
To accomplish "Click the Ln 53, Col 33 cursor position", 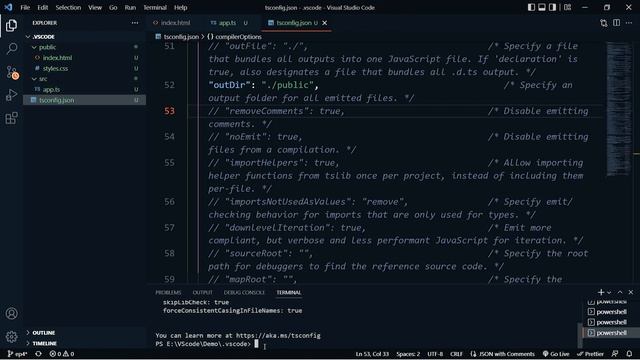I will point(372,354).
